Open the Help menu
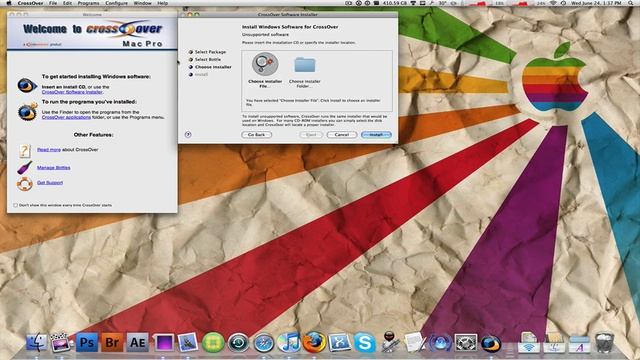640x360 pixels. 162,3
